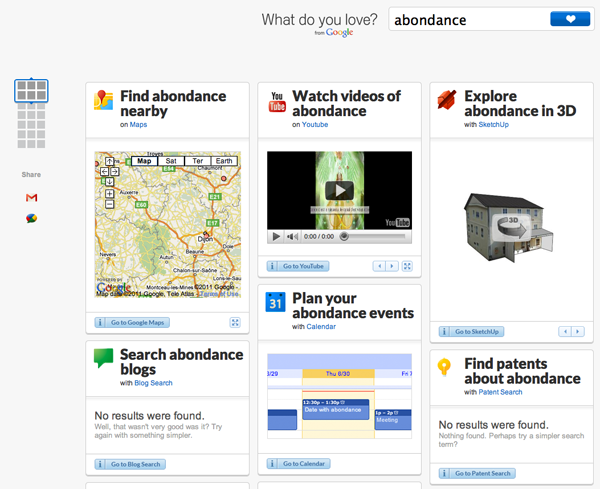This screenshot has height=489, width=600.
Task: Show previous video with left arrow
Action: click(379, 266)
